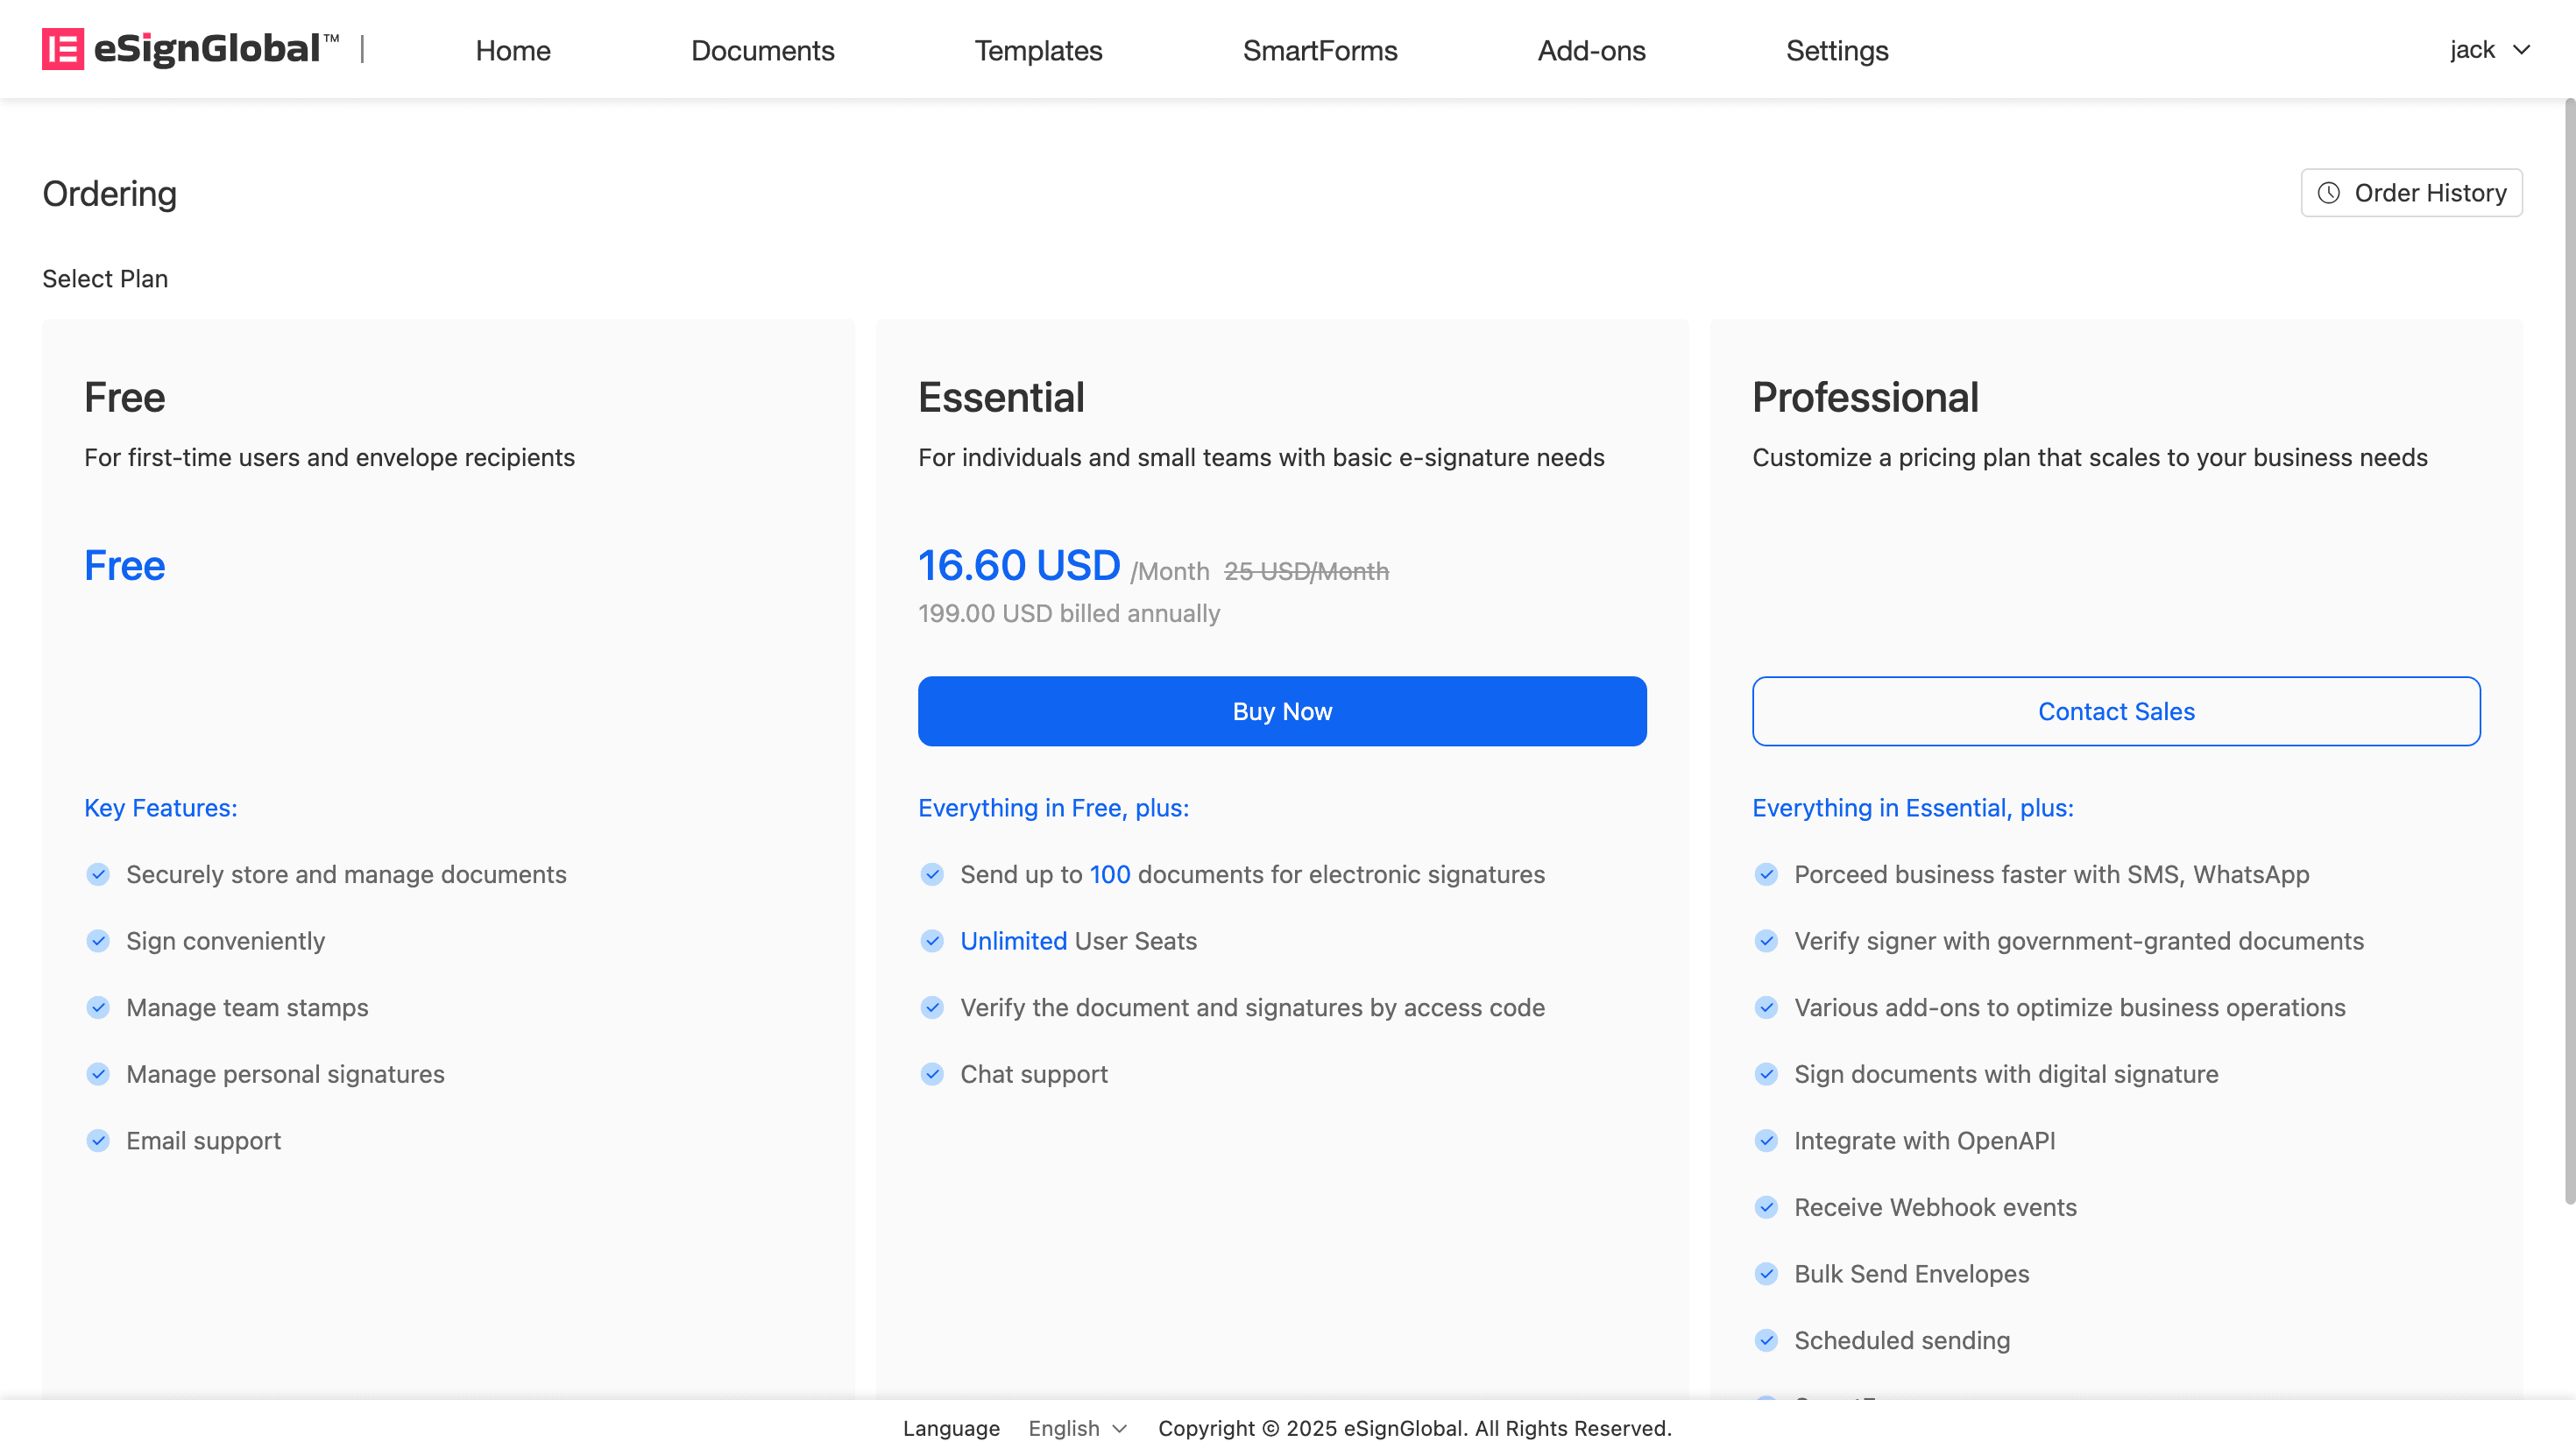Click checkmark icon next to Bulk Send Envelopes
Viewport: 2576px width, 1456px height.
click(x=1766, y=1274)
